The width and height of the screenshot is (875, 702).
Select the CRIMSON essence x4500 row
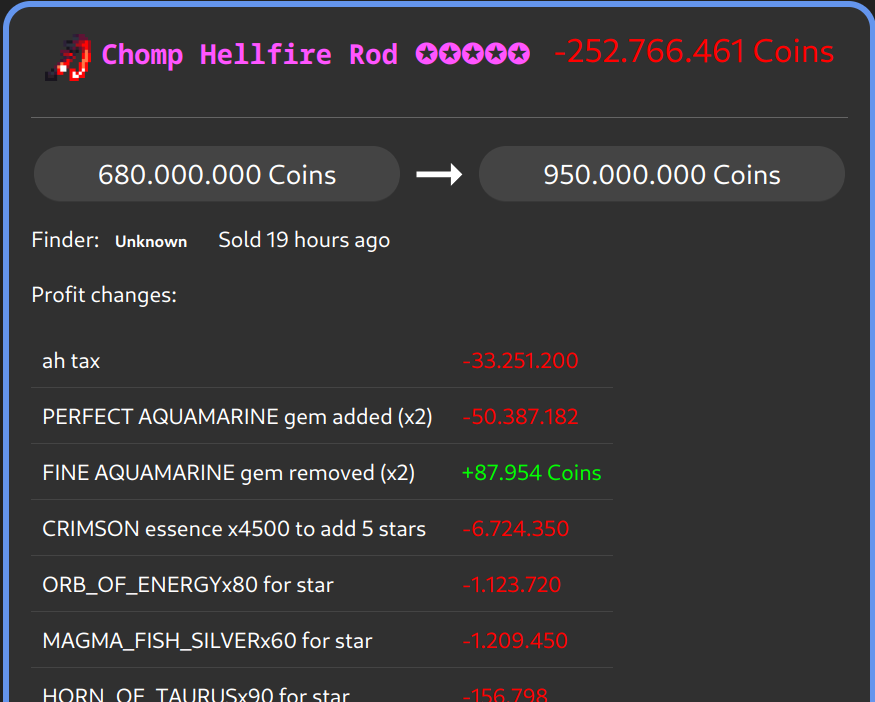pos(234,529)
